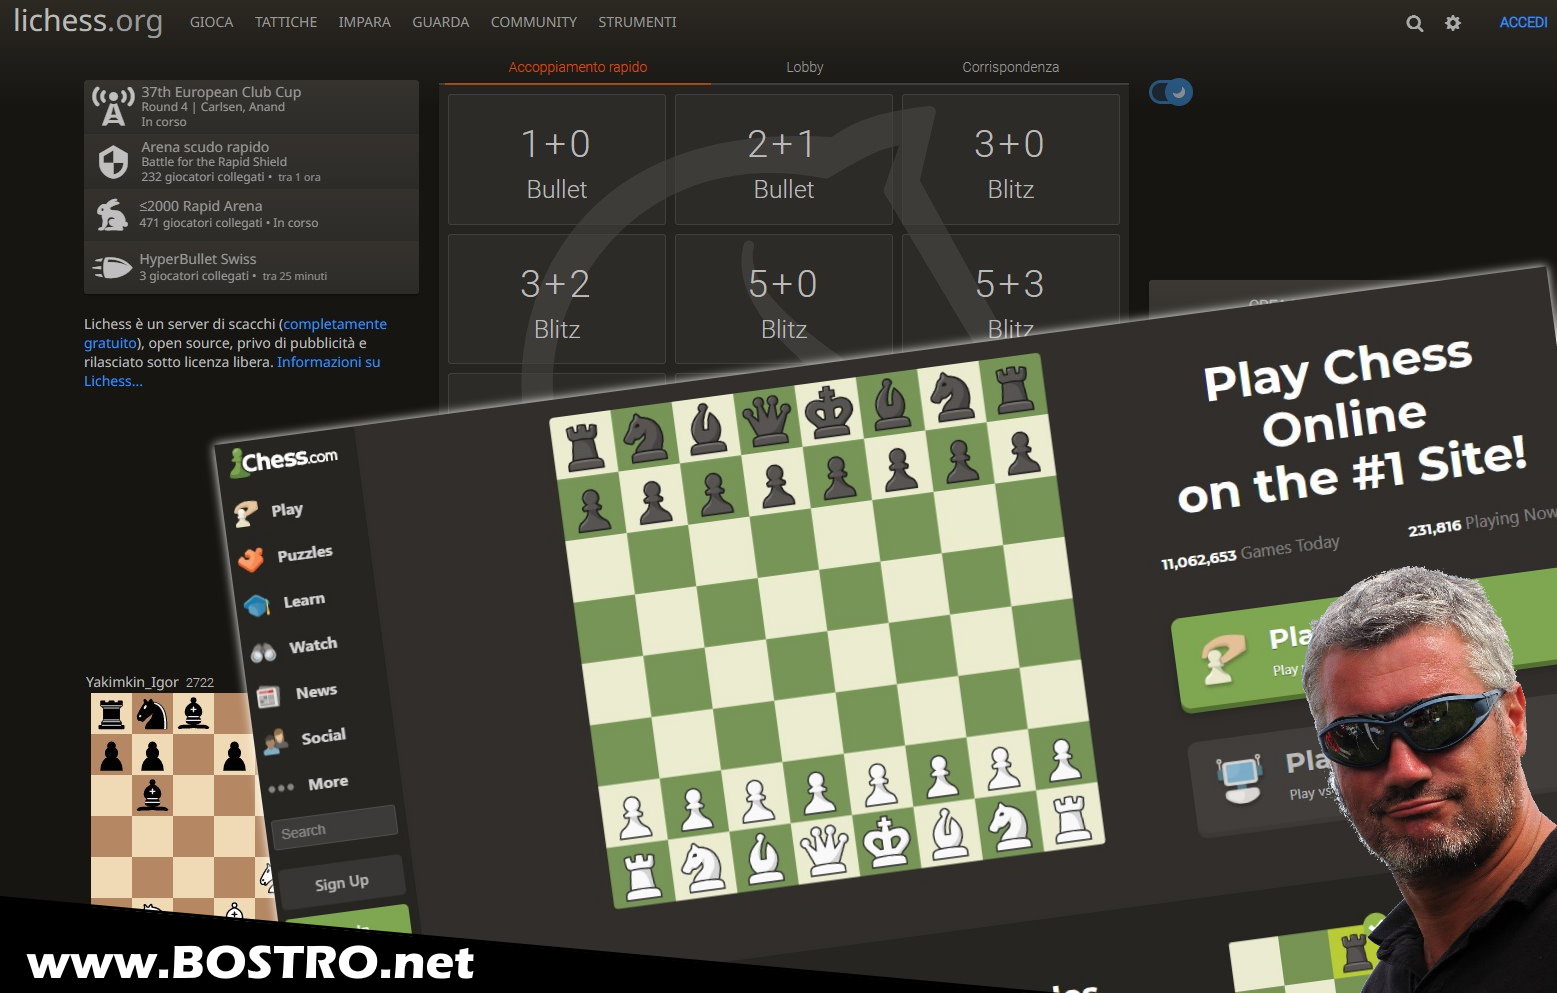
Task: Open Puzzles label in Chess.com sidebar
Action: (305, 554)
